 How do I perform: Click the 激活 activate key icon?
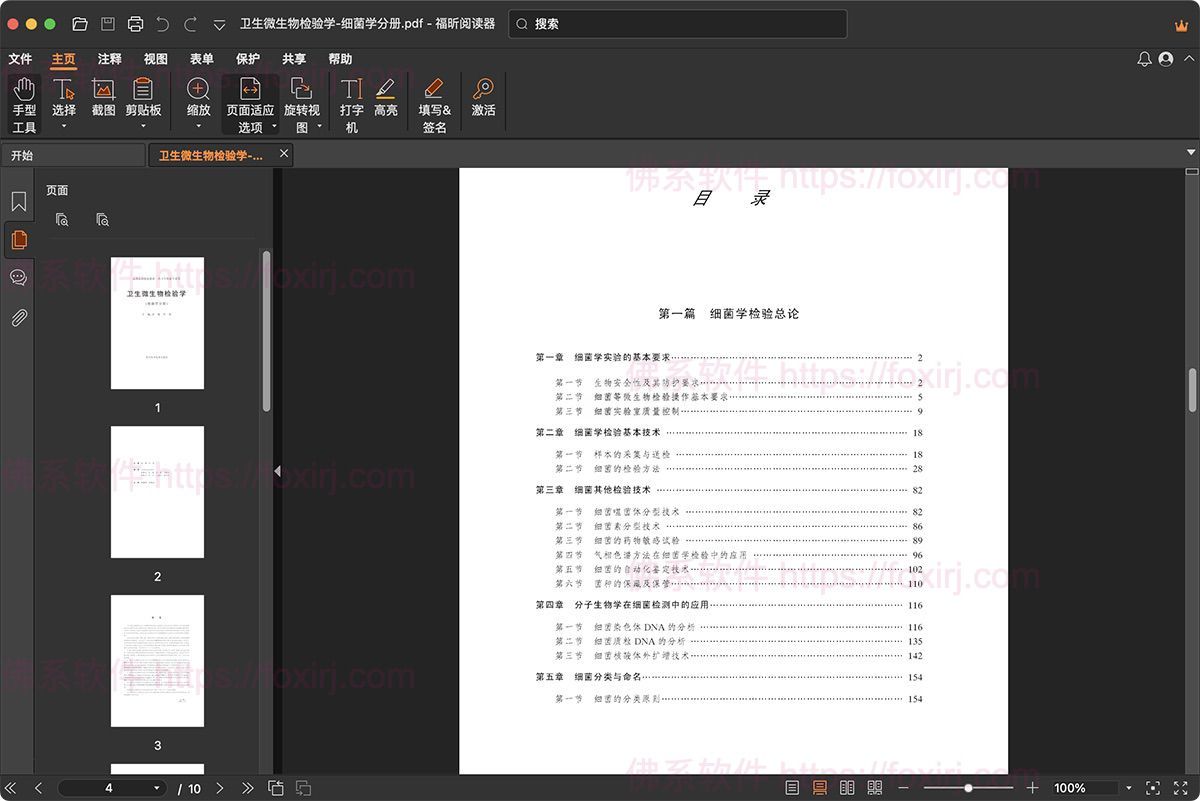(483, 98)
